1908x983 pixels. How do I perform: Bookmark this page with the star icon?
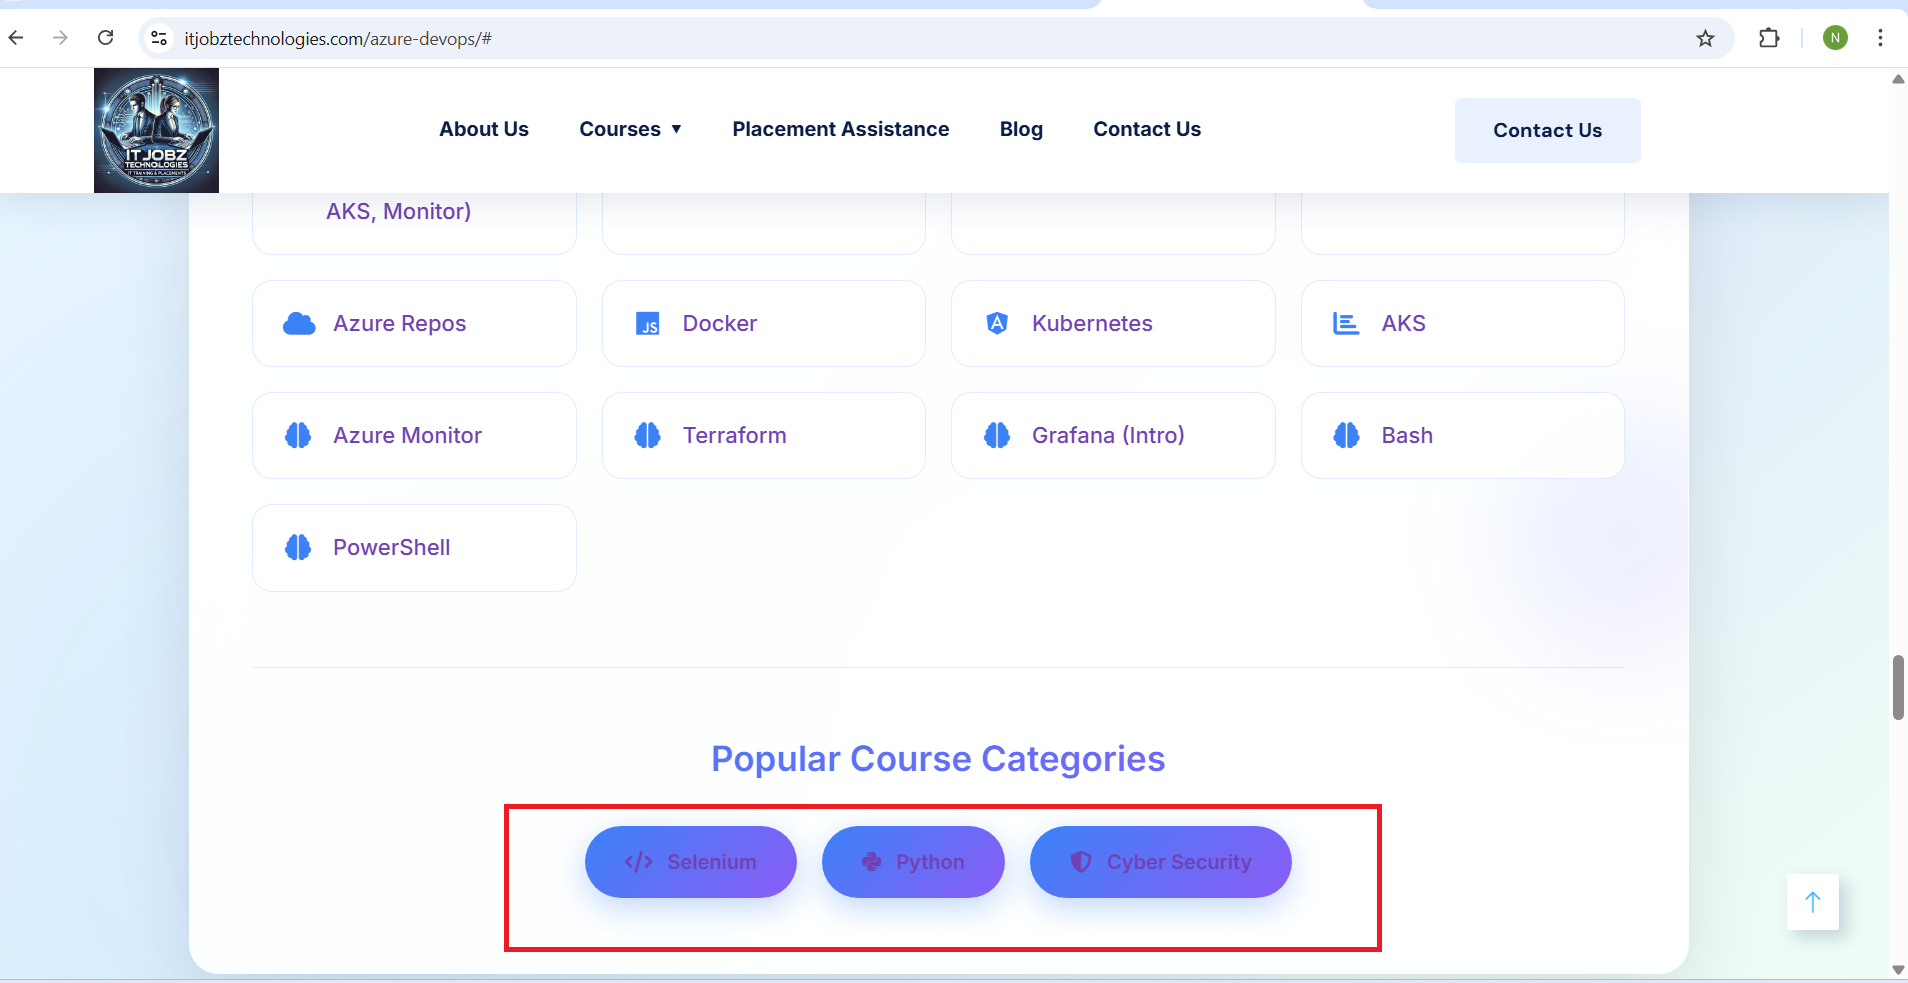1705,39
